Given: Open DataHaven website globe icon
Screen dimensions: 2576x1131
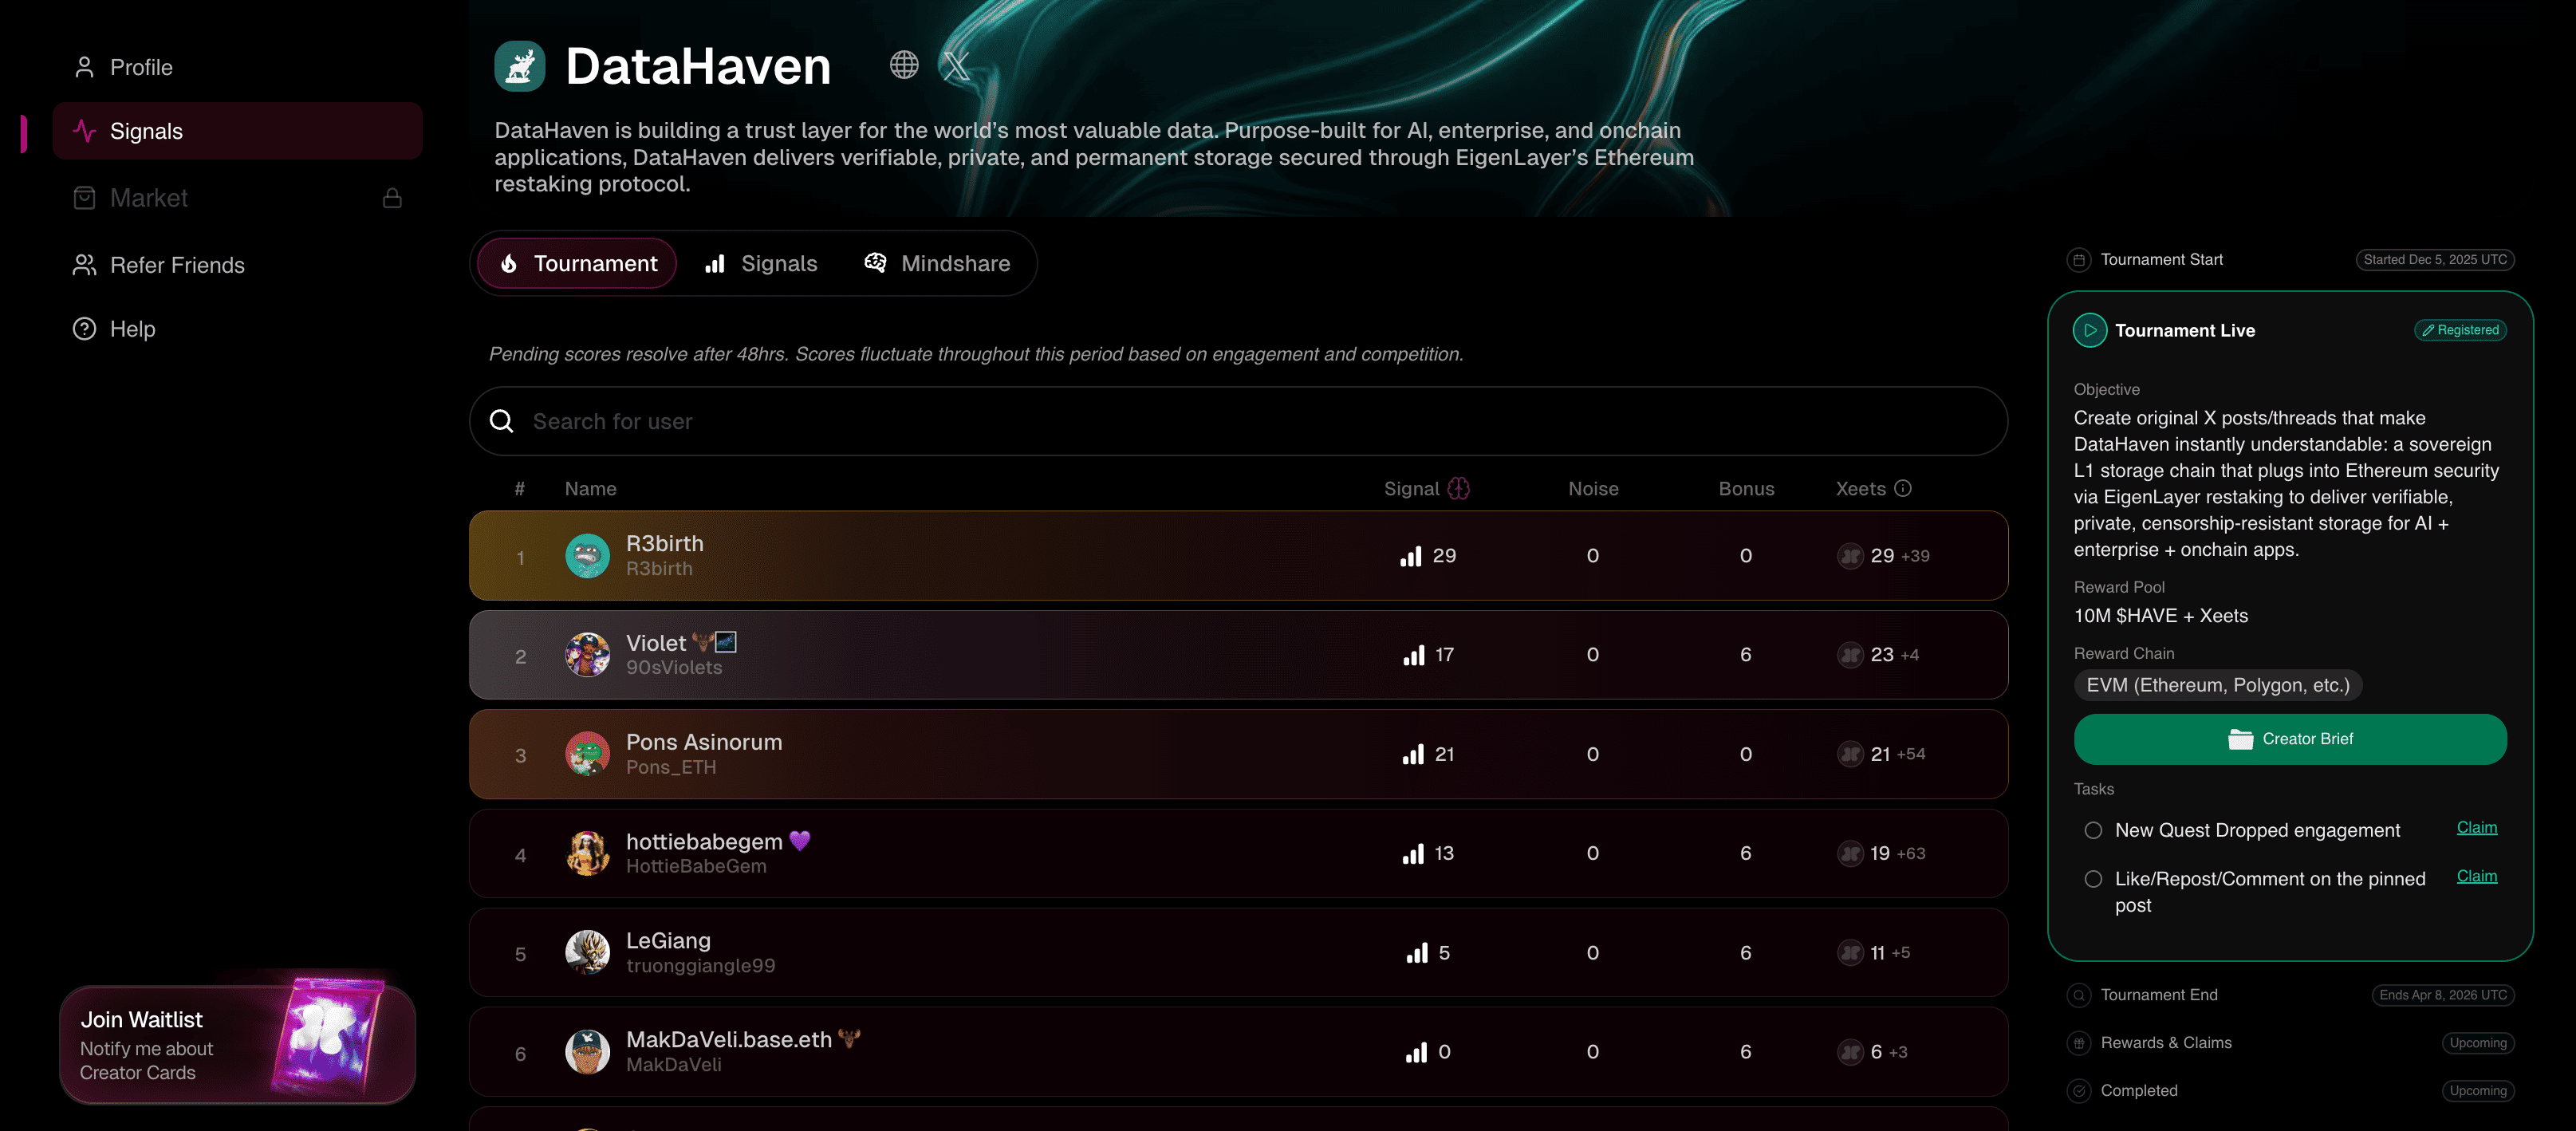Looking at the screenshot, I should pyautogui.click(x=903, y=65).
